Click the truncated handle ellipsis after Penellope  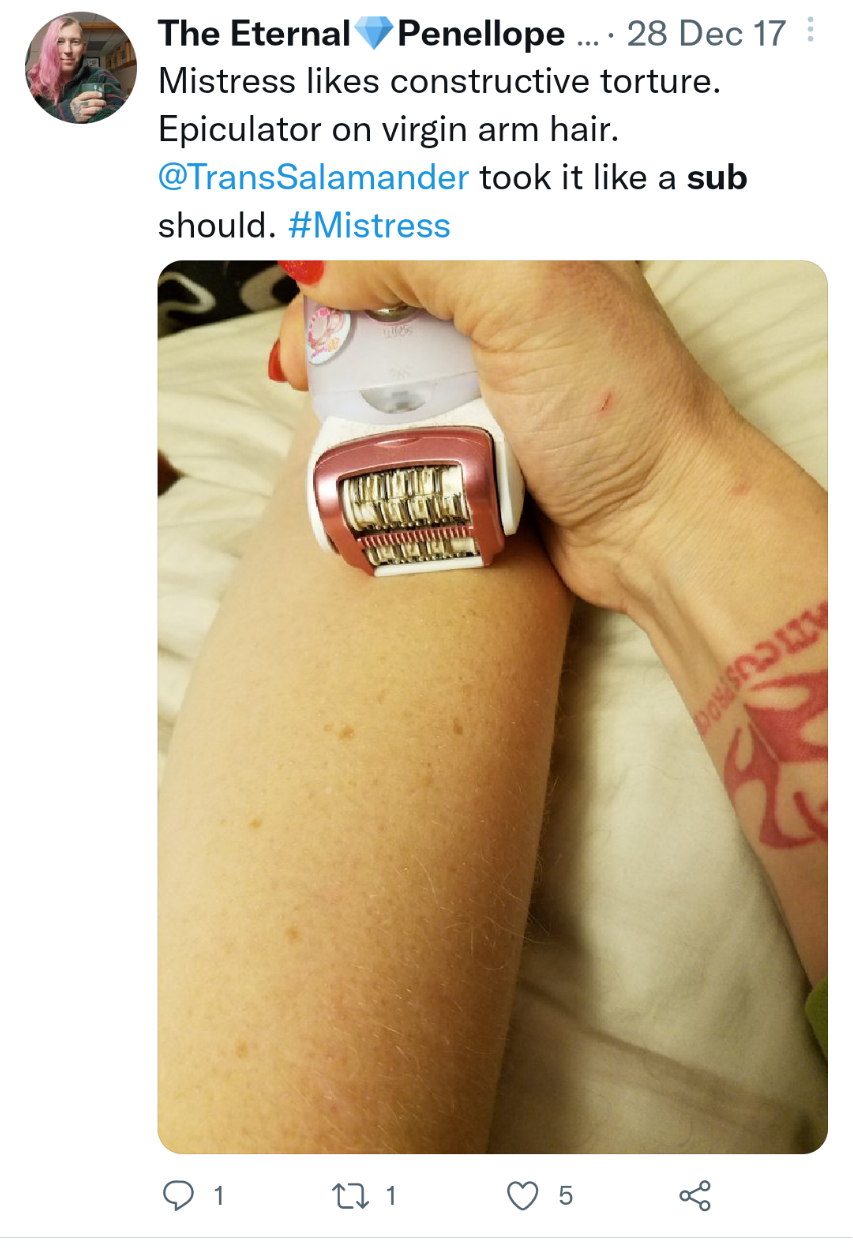click(585, 38)
